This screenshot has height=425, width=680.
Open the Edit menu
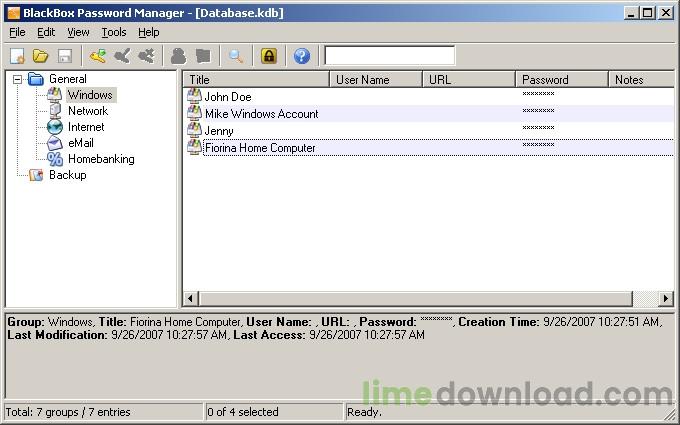[x=46, y=33]
